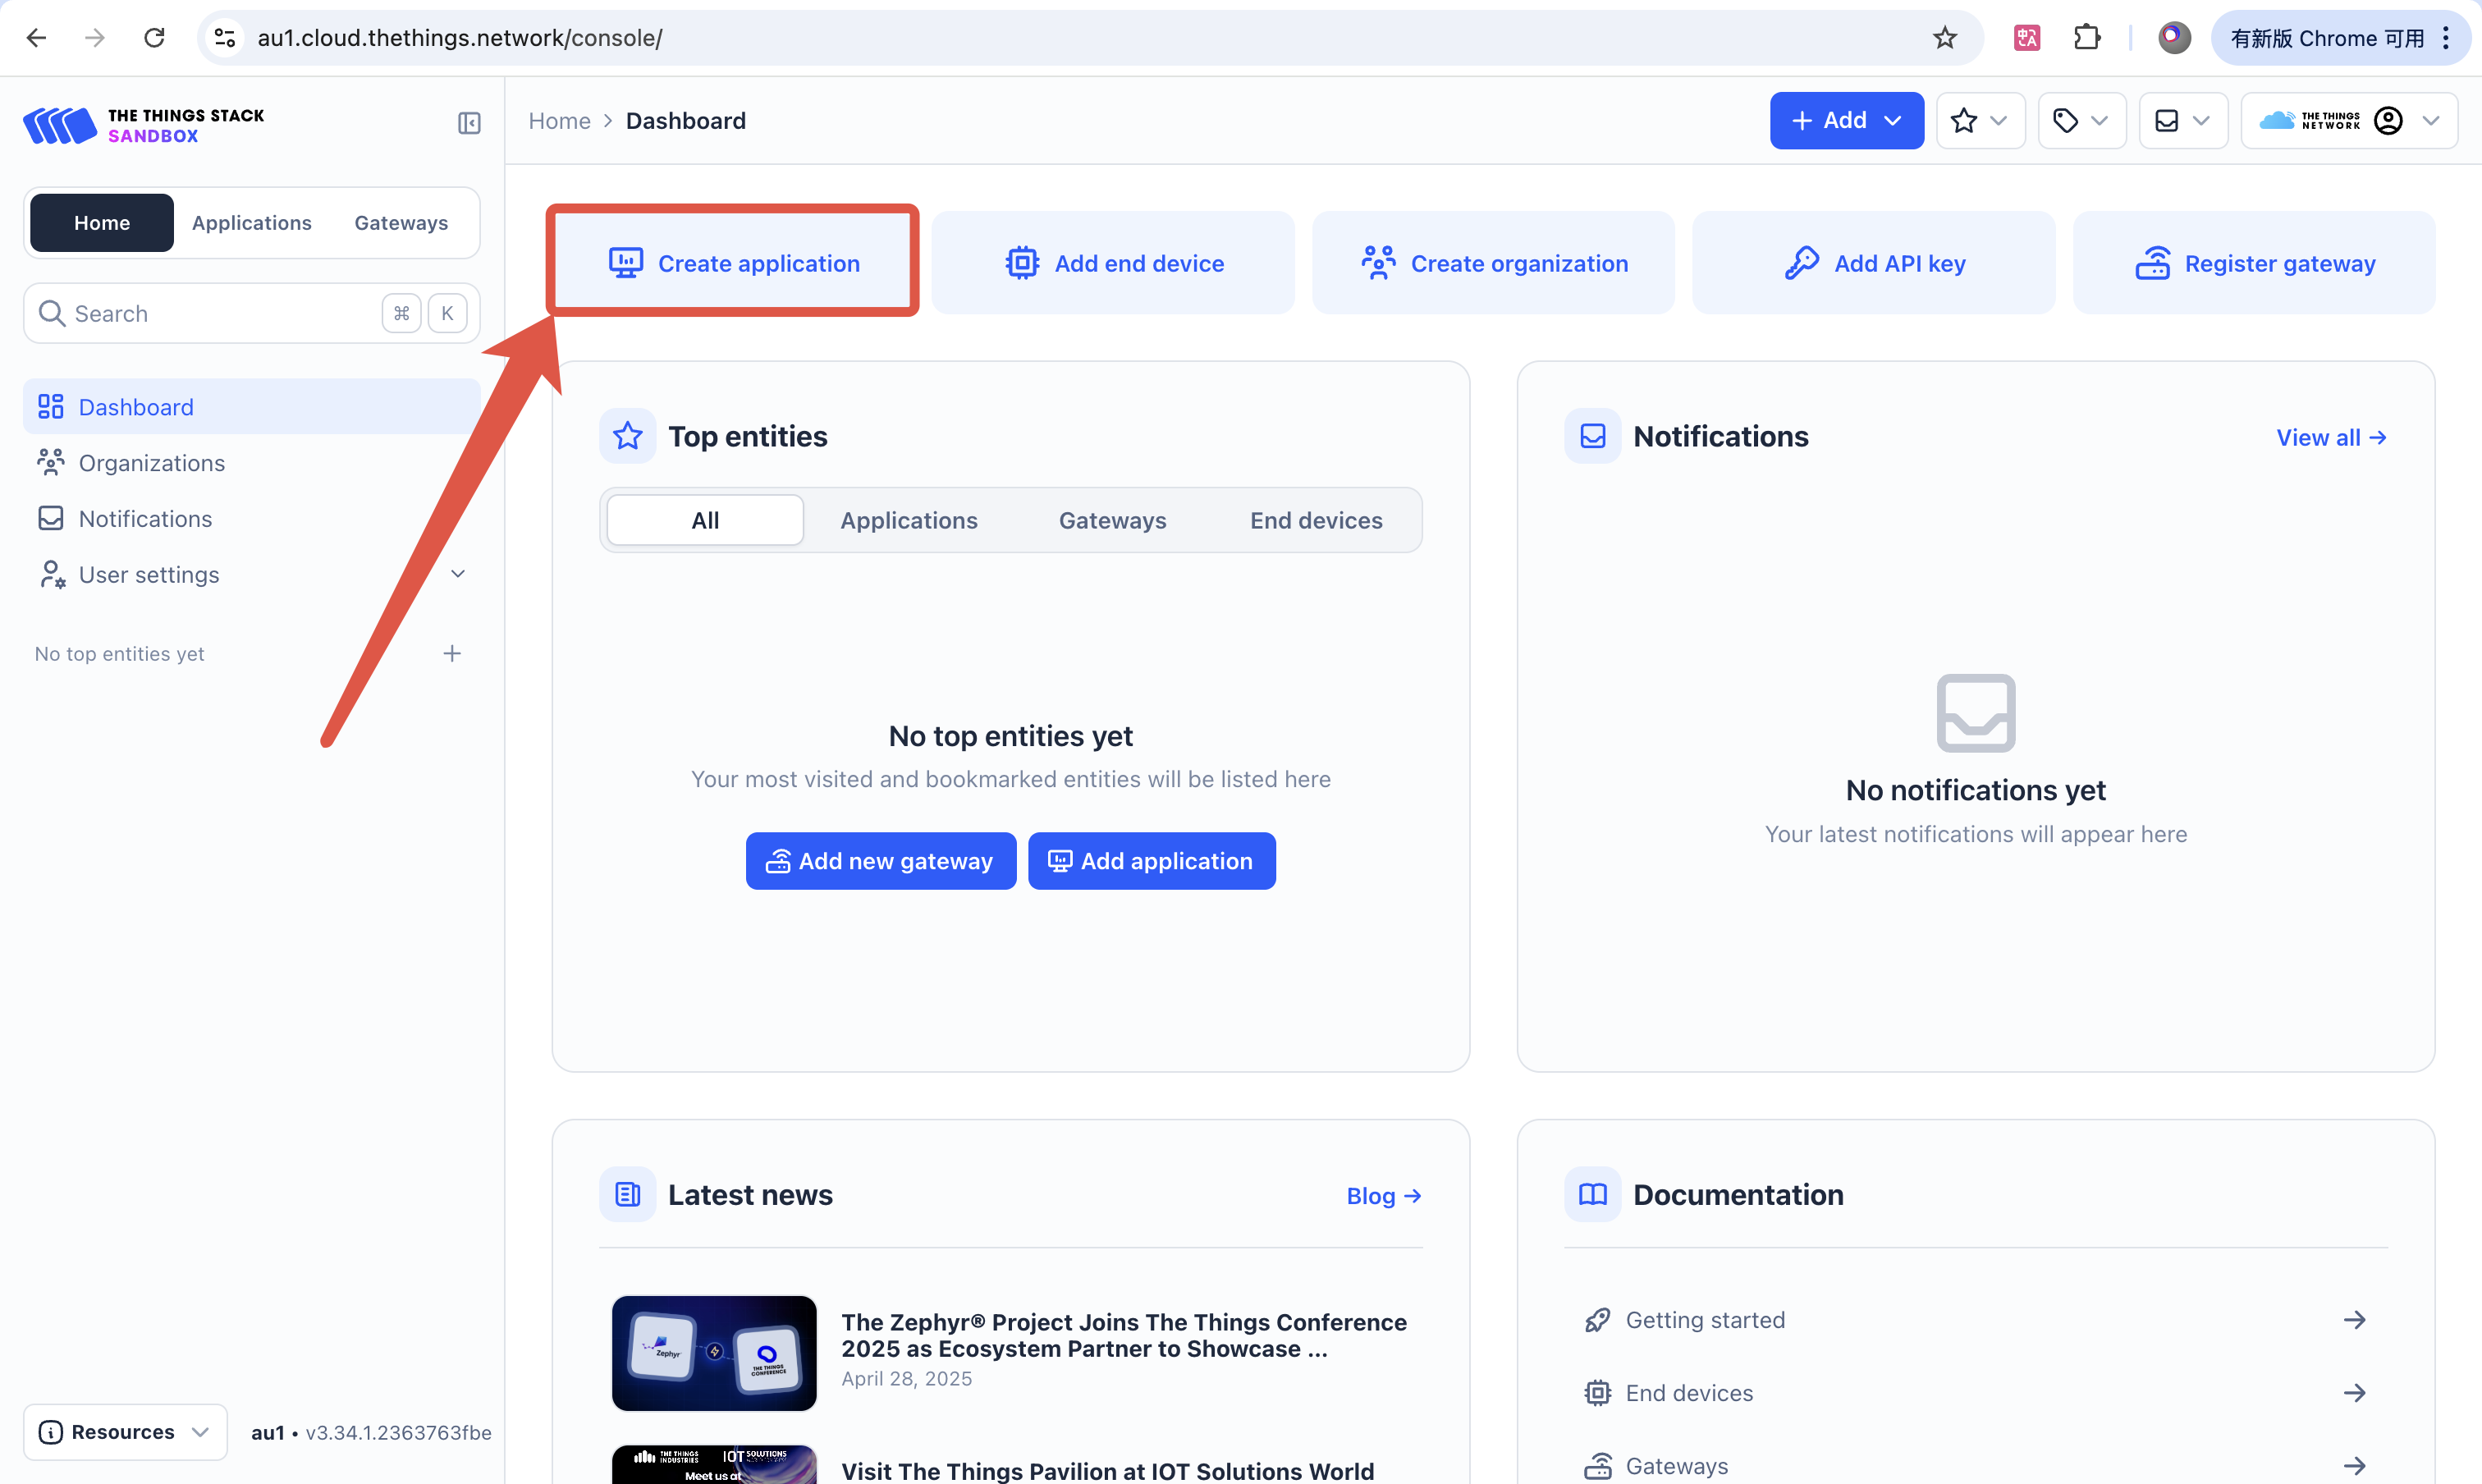
Task: Click the forward browser arrow
Action: point(95,38)
